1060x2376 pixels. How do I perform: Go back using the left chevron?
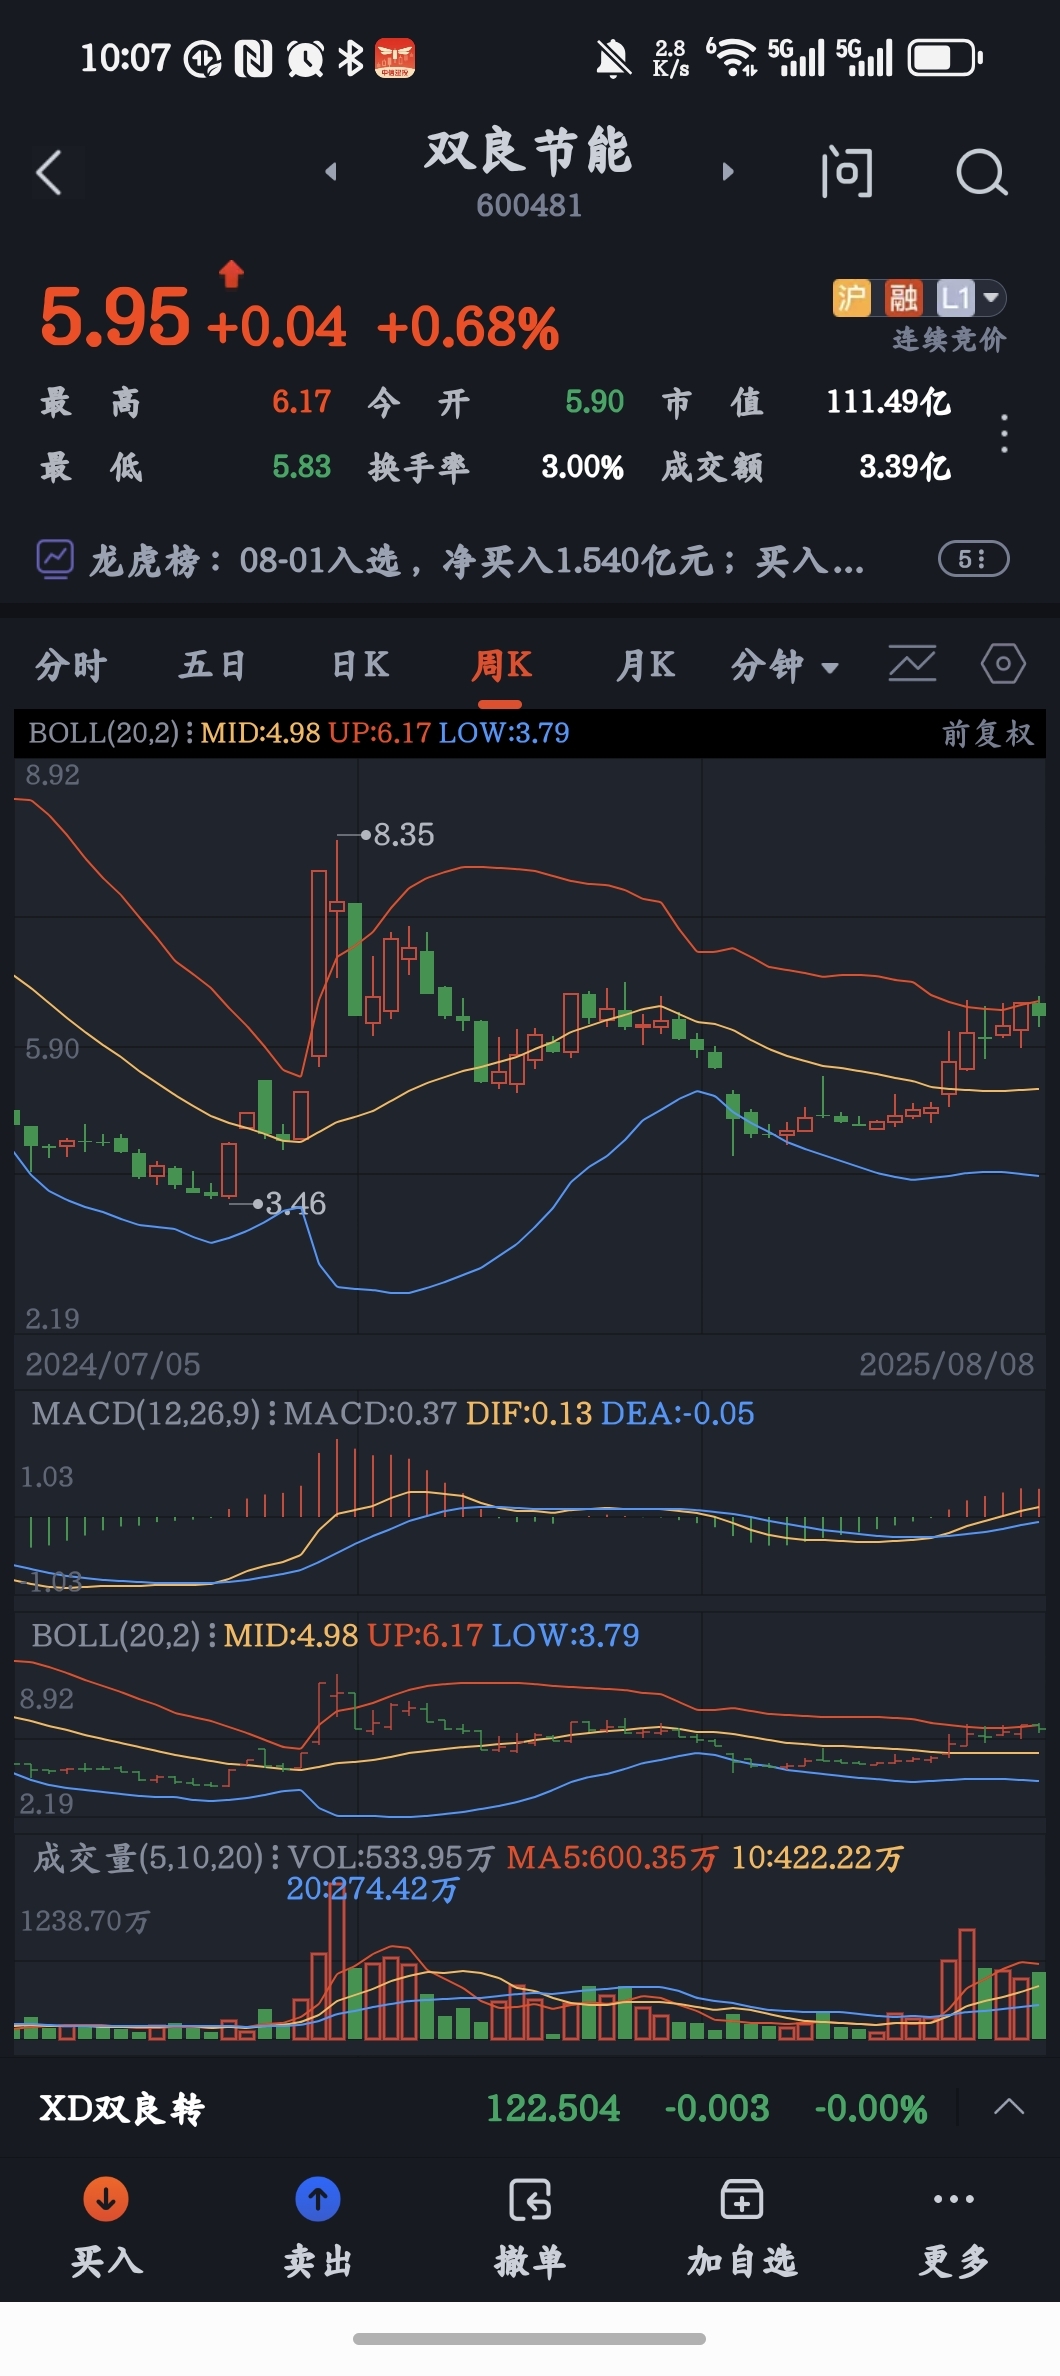49,173
